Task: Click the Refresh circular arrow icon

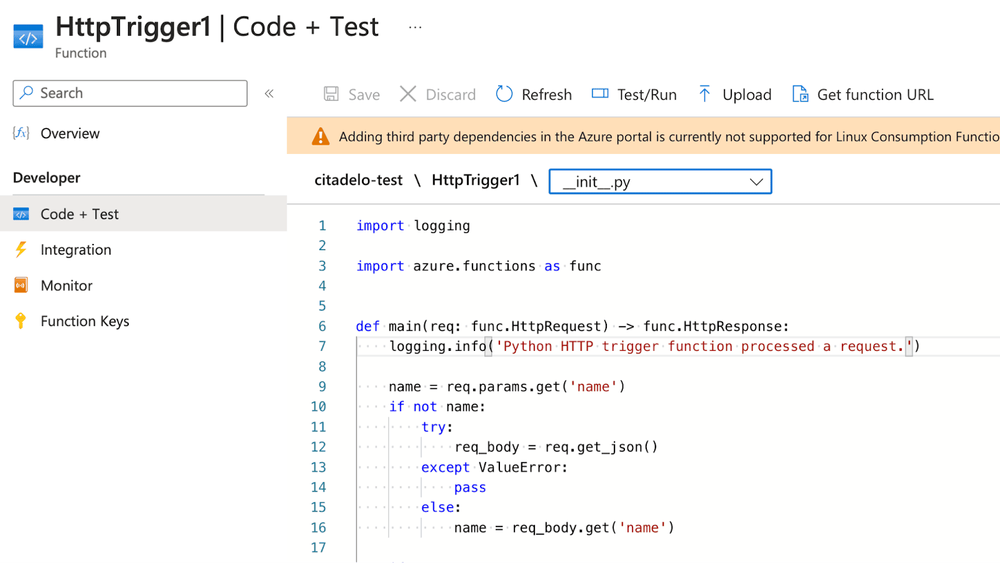Action: (x=504, y=94)
